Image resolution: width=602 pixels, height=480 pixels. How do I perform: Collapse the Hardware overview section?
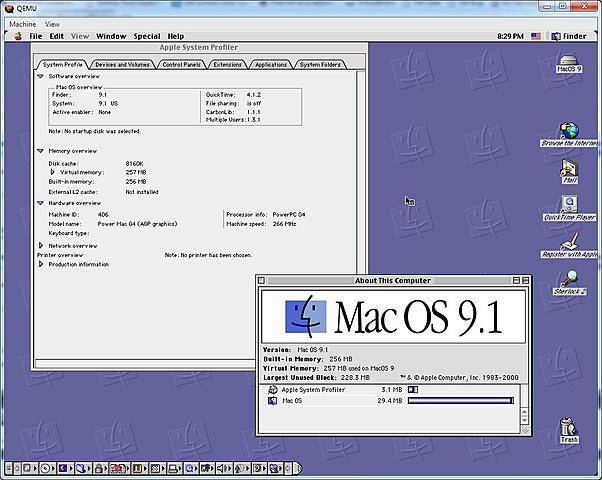click(40, 203)
